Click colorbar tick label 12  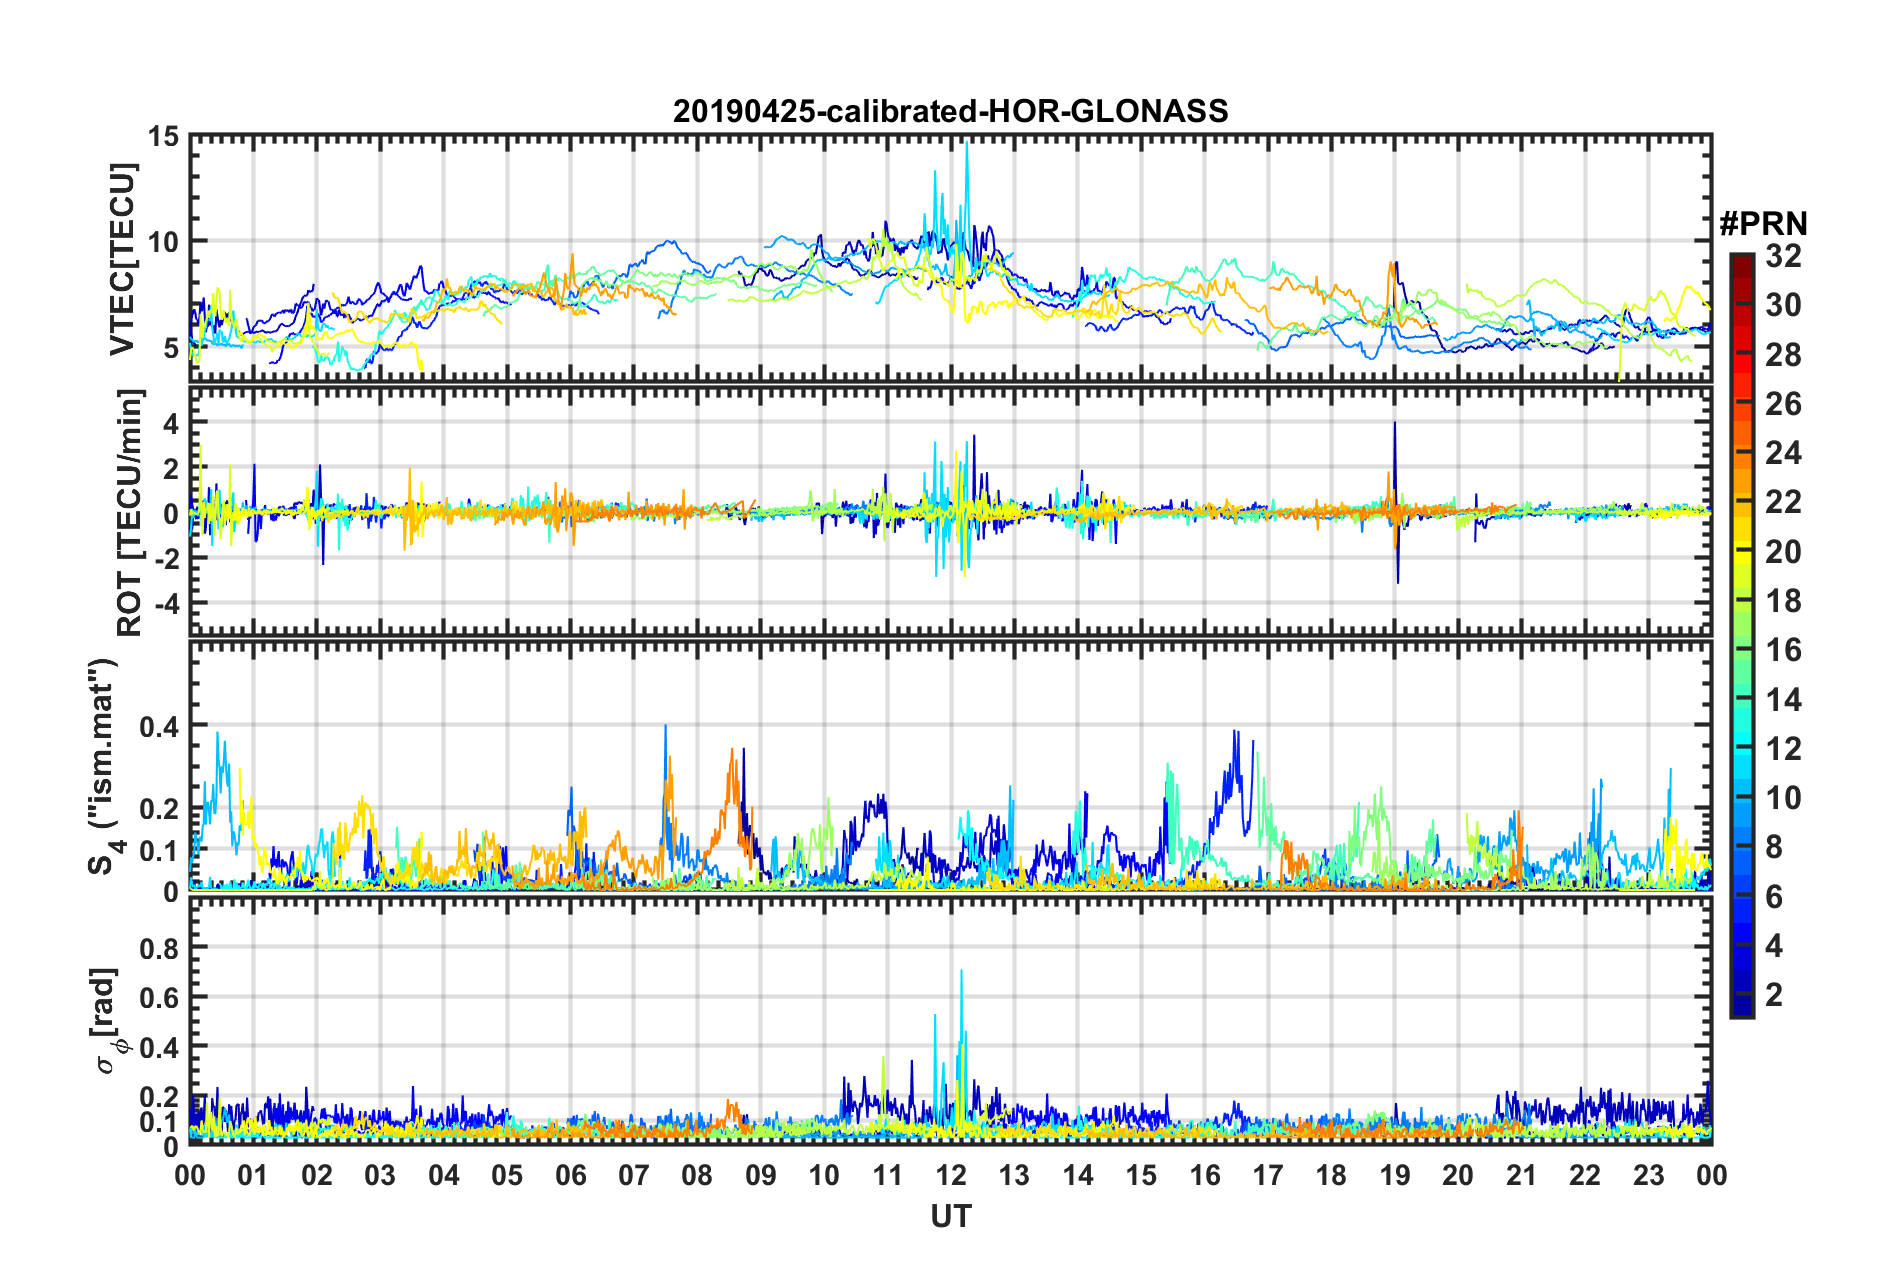(1783, 749)
